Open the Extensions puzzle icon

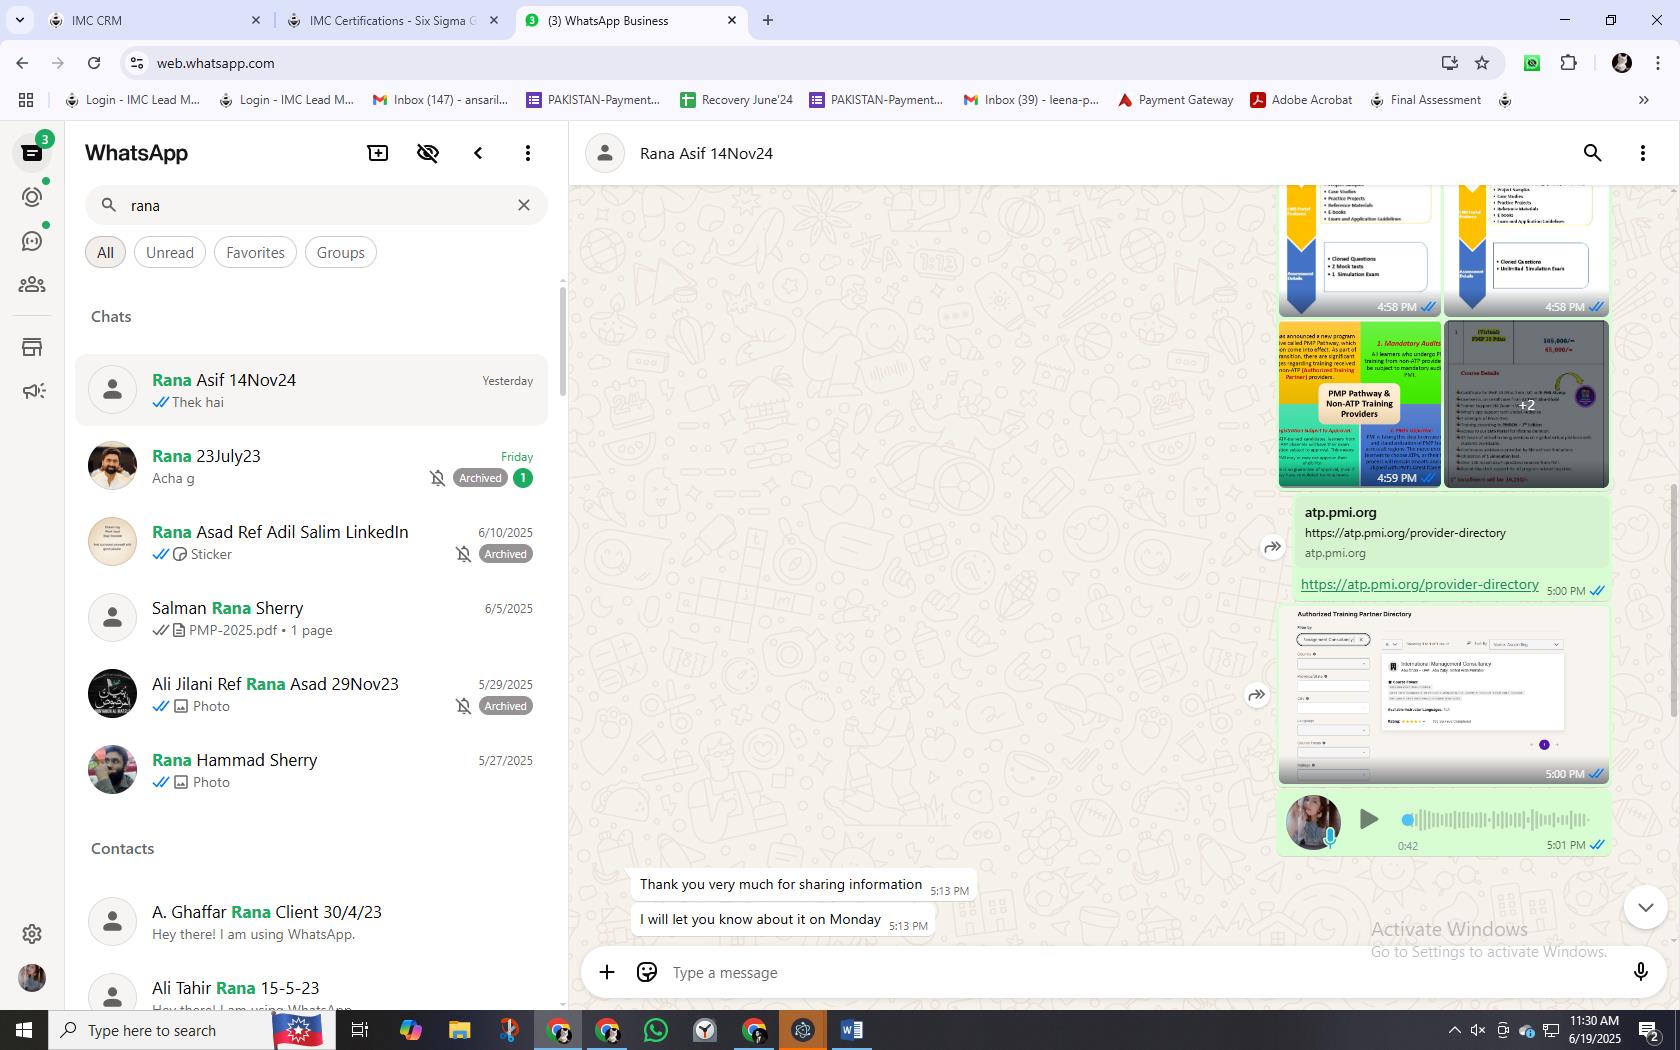1568,63
